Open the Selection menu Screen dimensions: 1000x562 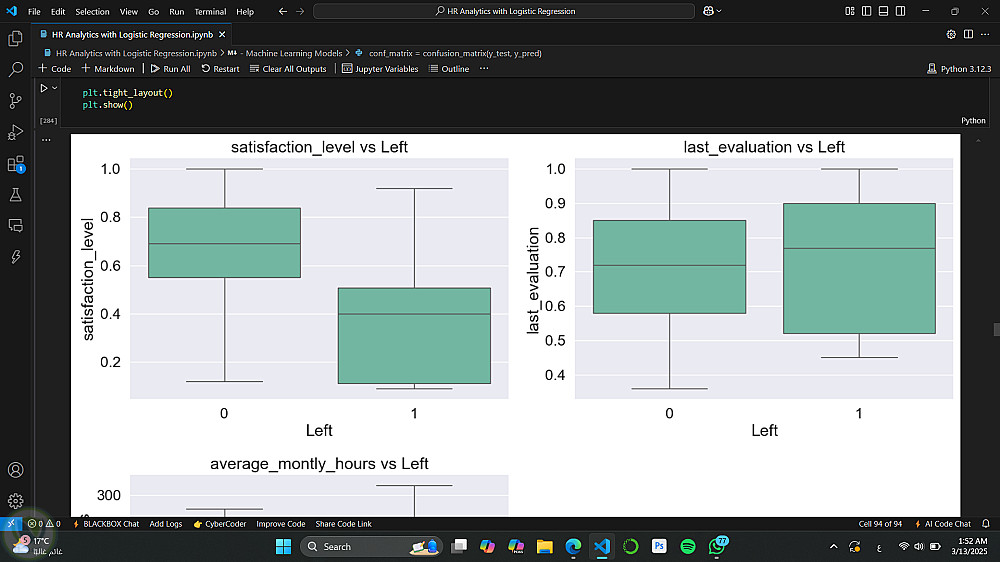pyautogui.click(x=92, y=11)
